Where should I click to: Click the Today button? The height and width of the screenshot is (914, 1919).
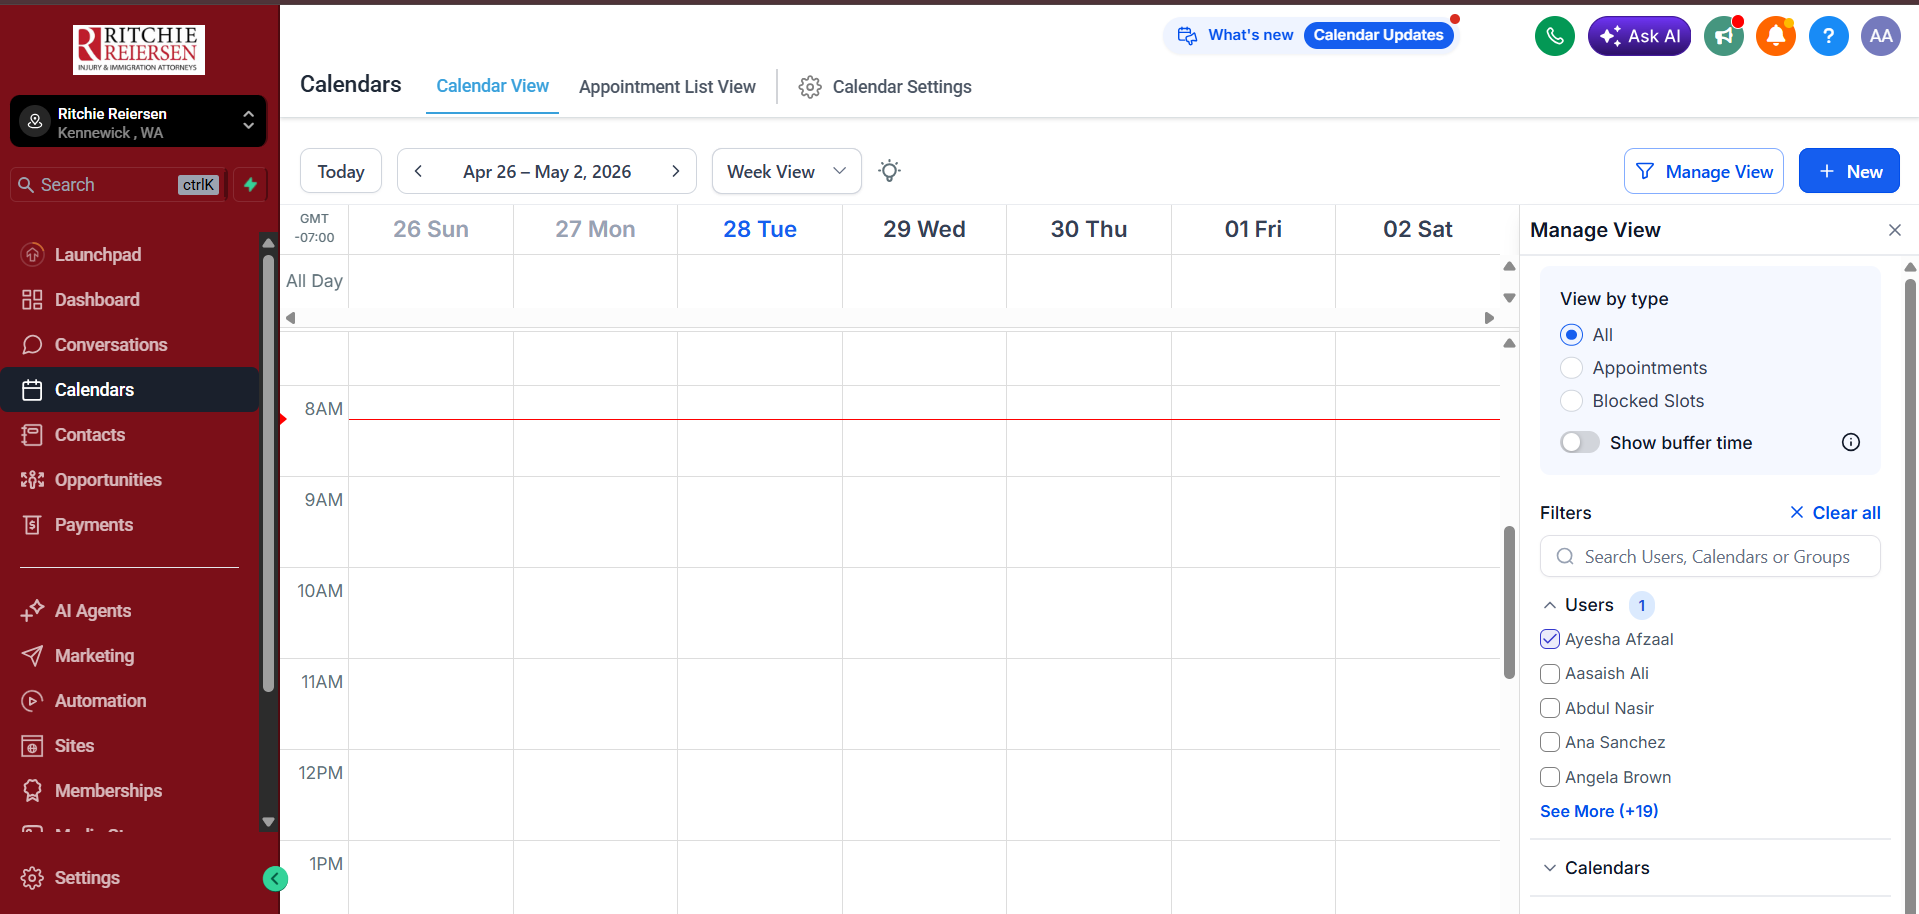coord(341,171)
